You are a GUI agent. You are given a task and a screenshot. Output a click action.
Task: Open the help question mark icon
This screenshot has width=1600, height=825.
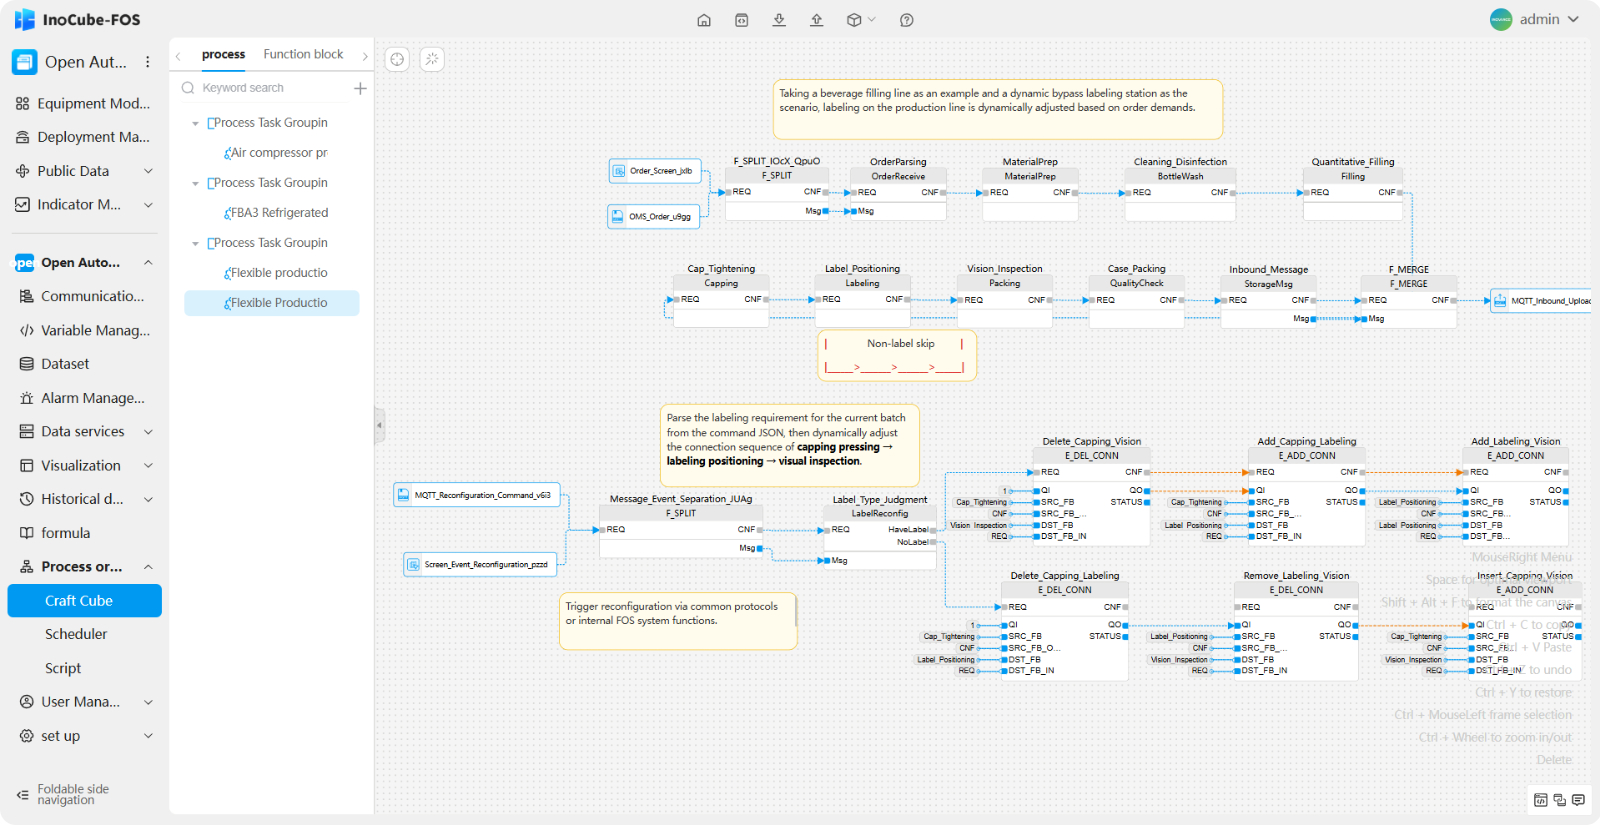pyautogui.click(x=907, y=20)
